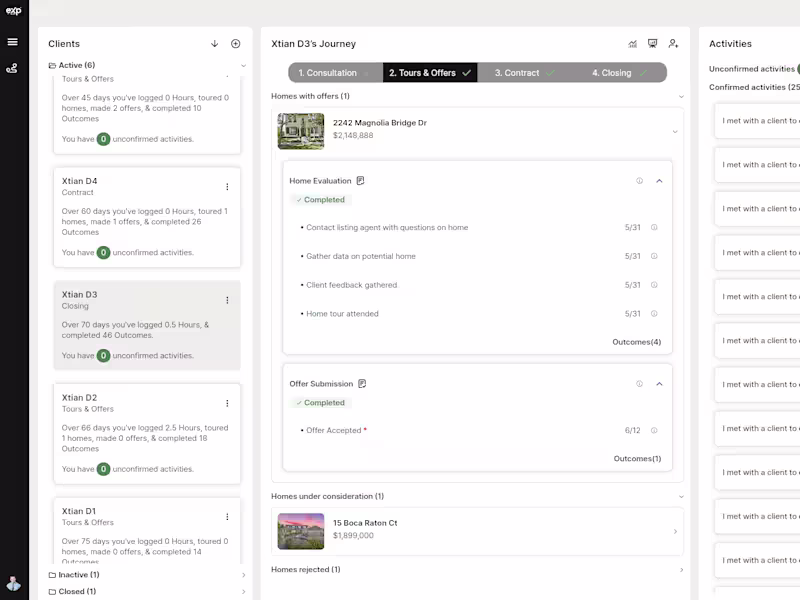Add a new client with plus icon
800x600 pixels.
236,44
